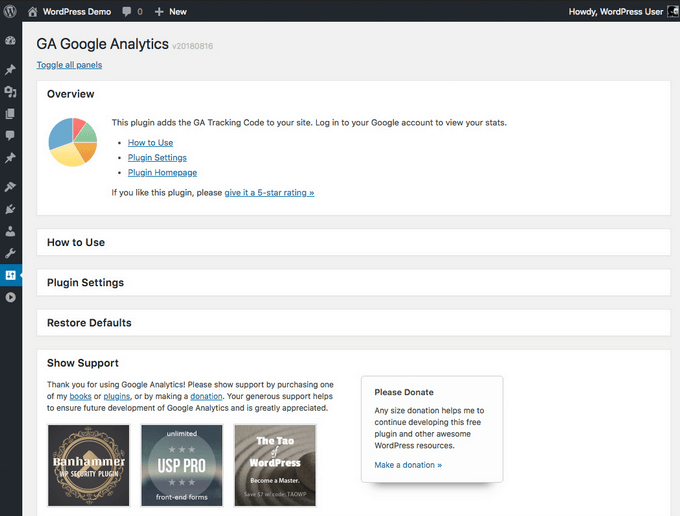Image resolution: width=680 pixels, height=516 pixels.
Task: Expand the How to Use panel
Action: pyautogui.click(x=76, y=242)
